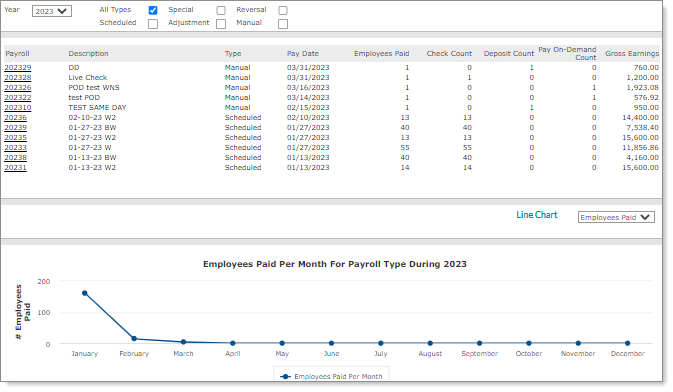
Task: Click gross earnings value 1,923.08
Action: pyautogui.click(x=643, y=88)
